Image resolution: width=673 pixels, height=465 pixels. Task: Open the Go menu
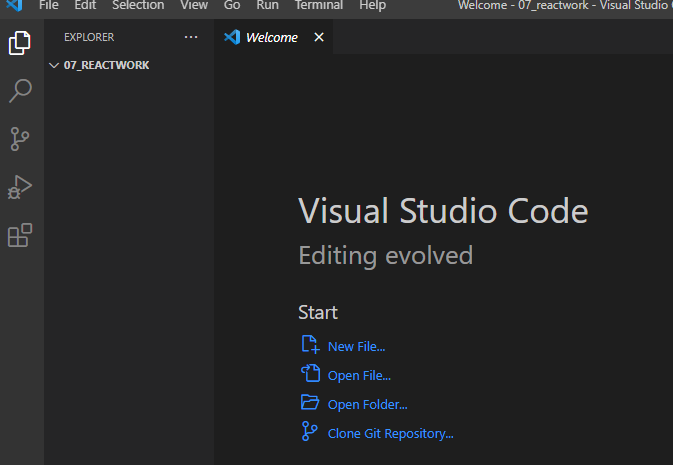(232, 5)
